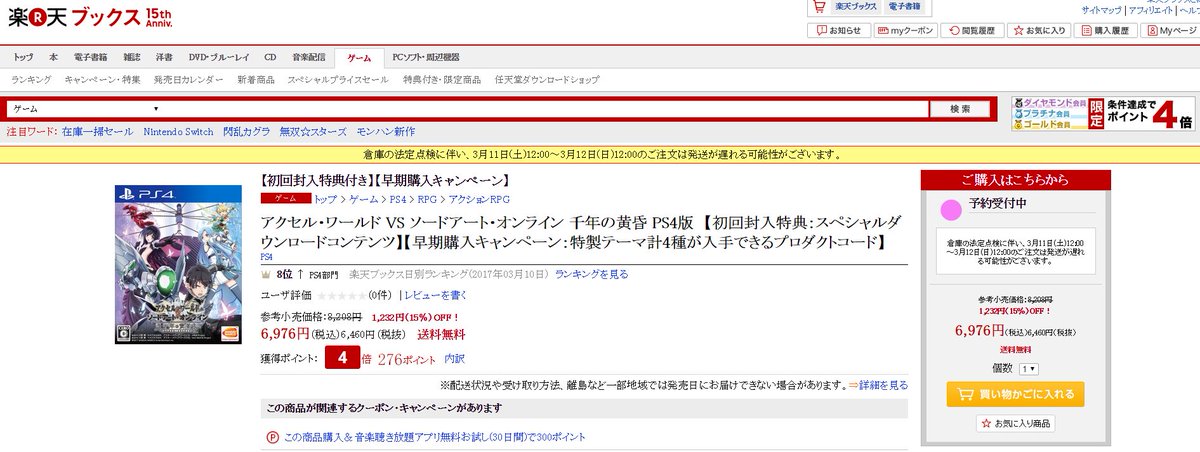Viewport: 1200px width, 452px height.
Task: Click the user rating stars
Action: click(340, 295)
